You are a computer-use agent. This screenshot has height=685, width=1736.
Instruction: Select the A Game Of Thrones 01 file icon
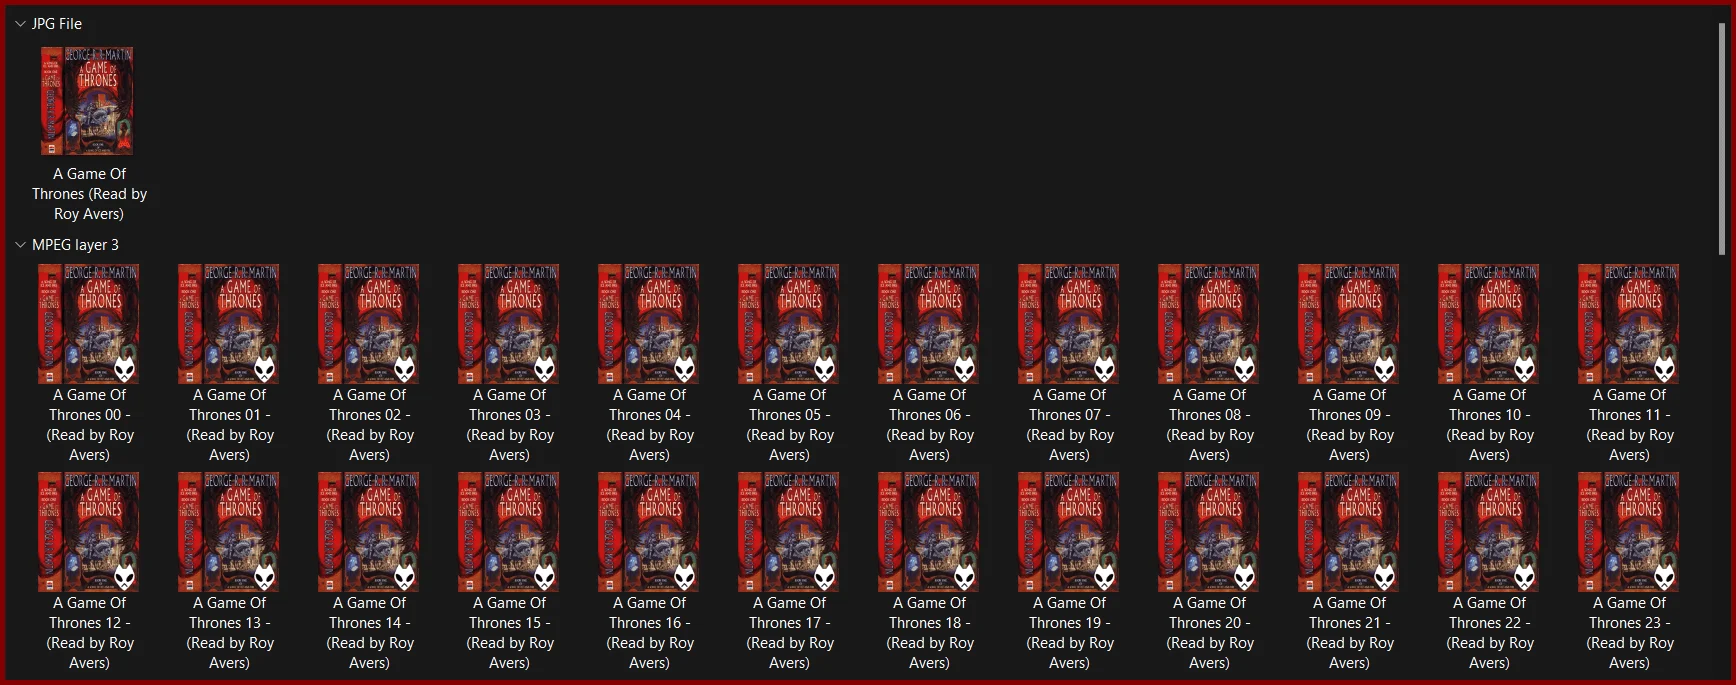(229, 324)
